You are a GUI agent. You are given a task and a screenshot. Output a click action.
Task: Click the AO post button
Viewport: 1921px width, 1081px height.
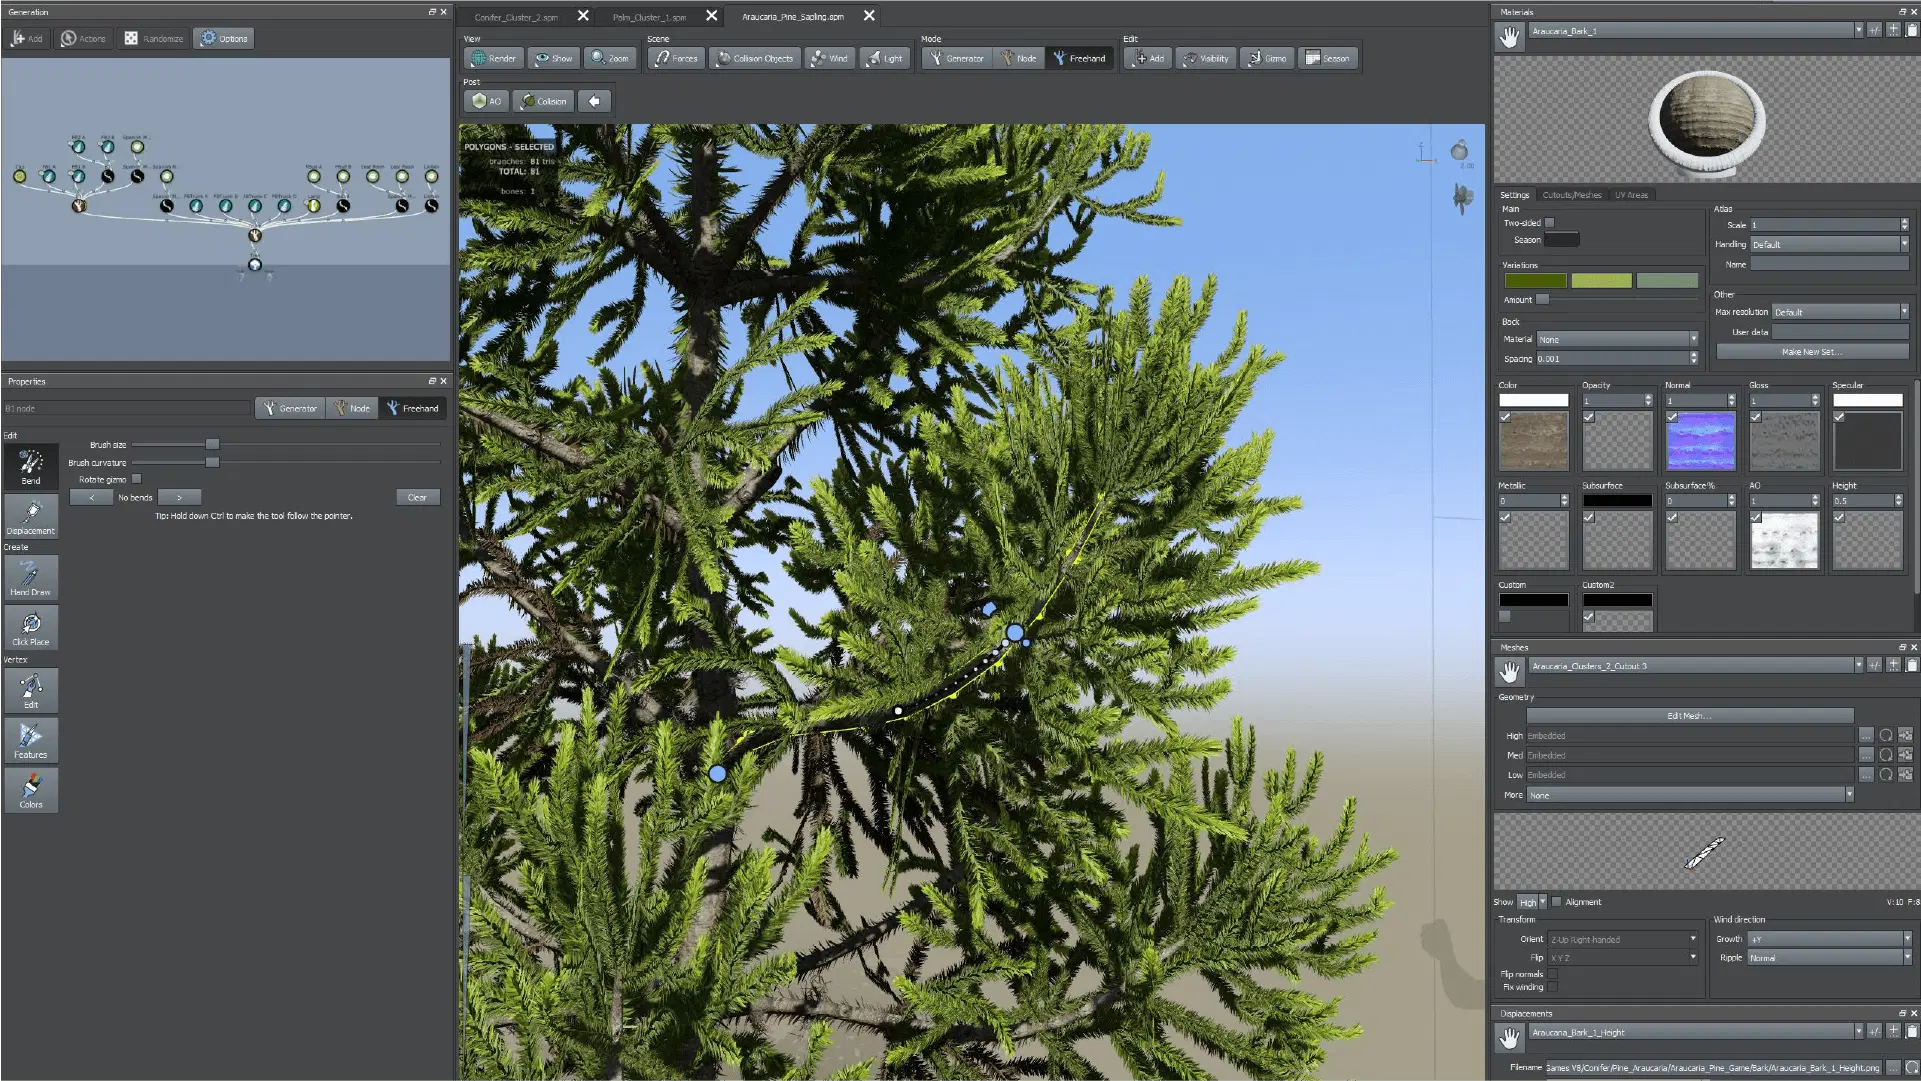[487, 100]
